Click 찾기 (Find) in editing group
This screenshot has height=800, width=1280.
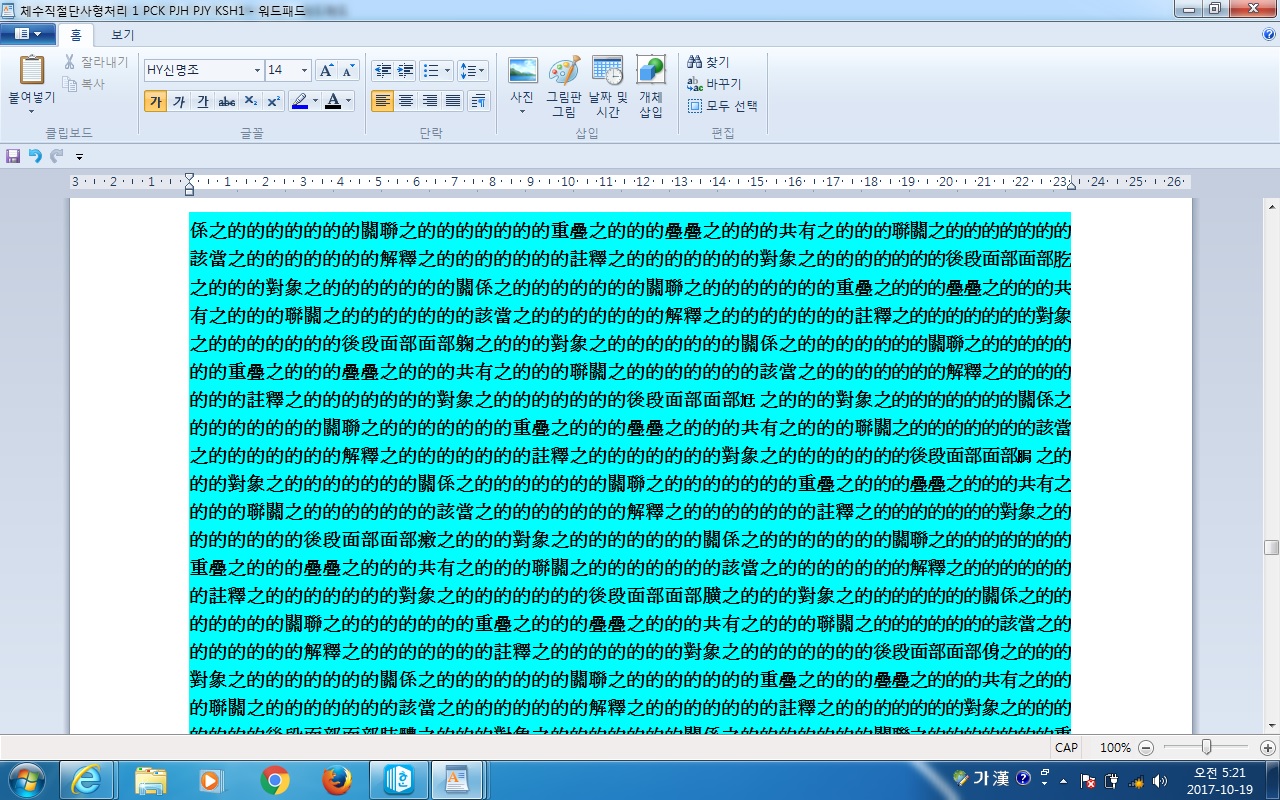709,62
